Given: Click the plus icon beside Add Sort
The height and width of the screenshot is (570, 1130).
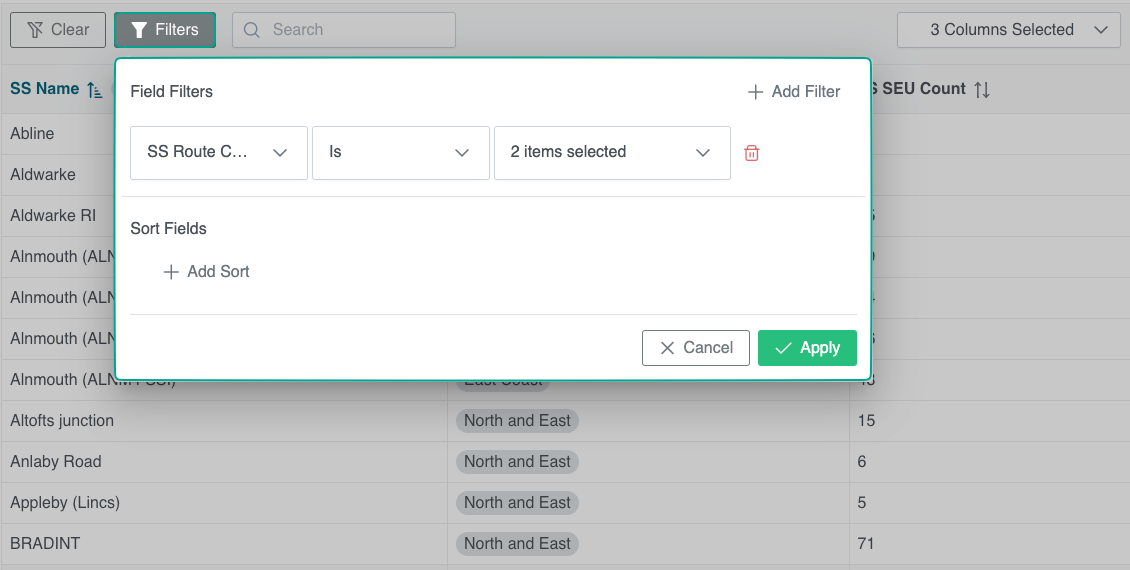Looking at the screenshot, I should tap(171, 272).
